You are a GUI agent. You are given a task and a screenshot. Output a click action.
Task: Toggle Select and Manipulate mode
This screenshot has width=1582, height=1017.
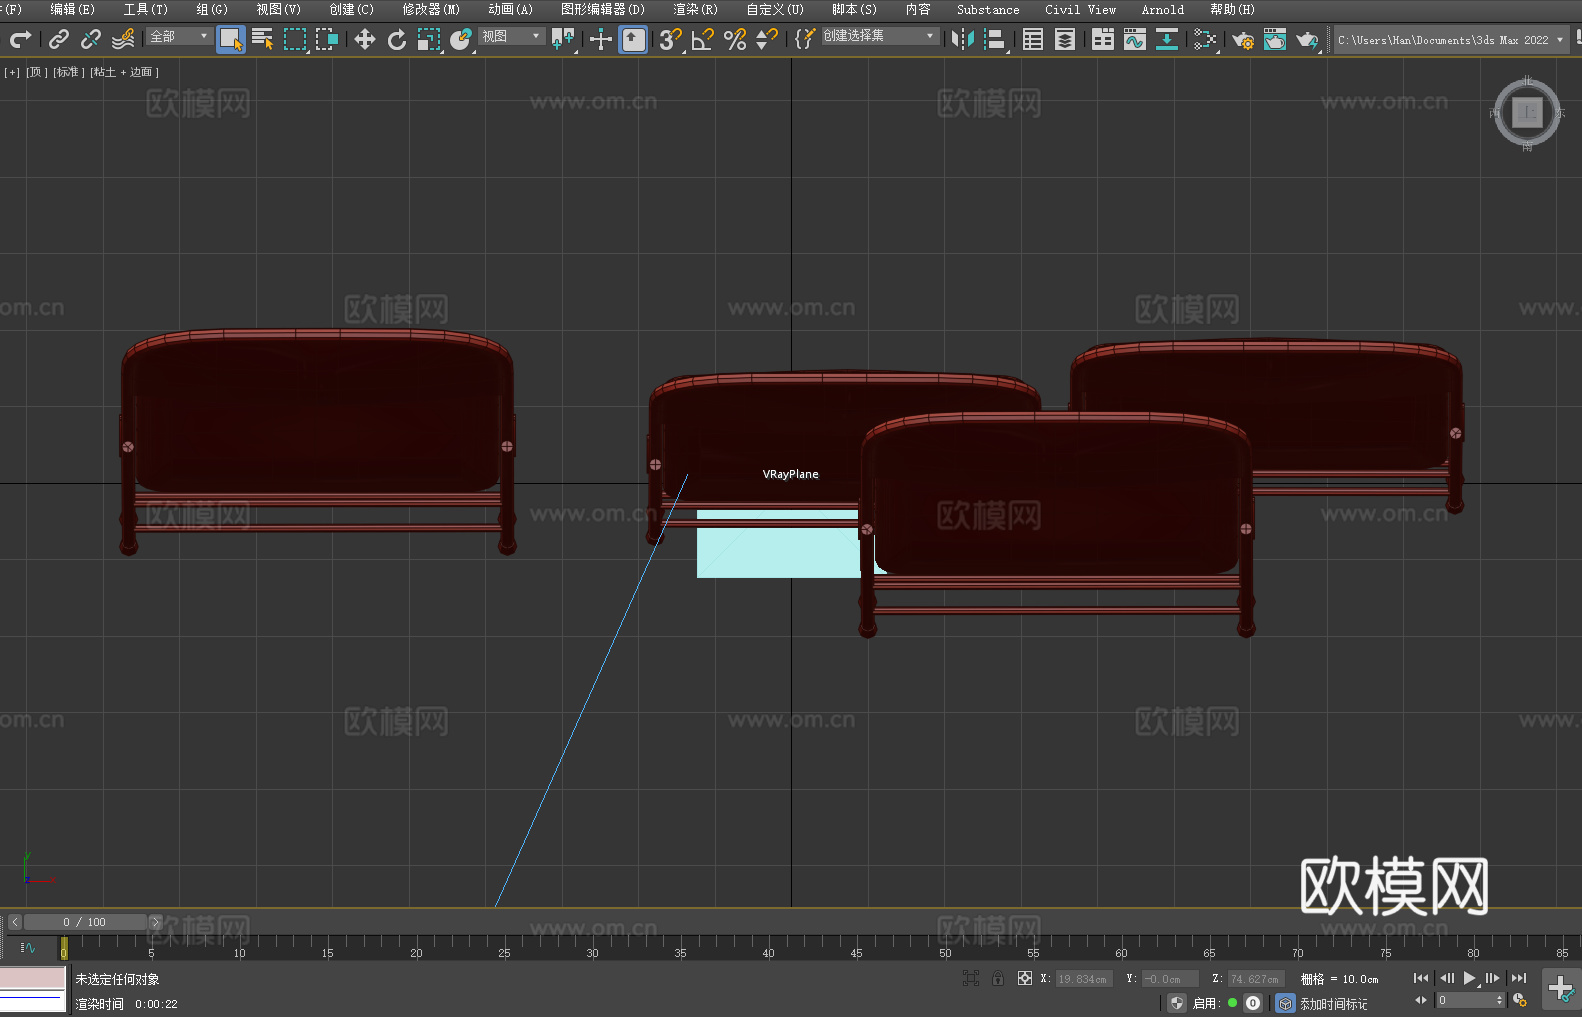tap(601, 39)
